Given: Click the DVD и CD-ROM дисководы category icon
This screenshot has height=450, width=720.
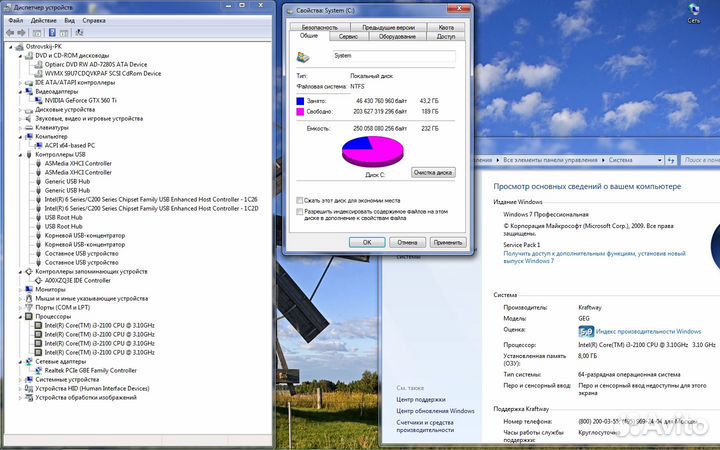Looking at the screenshot, I should point(29,56).
